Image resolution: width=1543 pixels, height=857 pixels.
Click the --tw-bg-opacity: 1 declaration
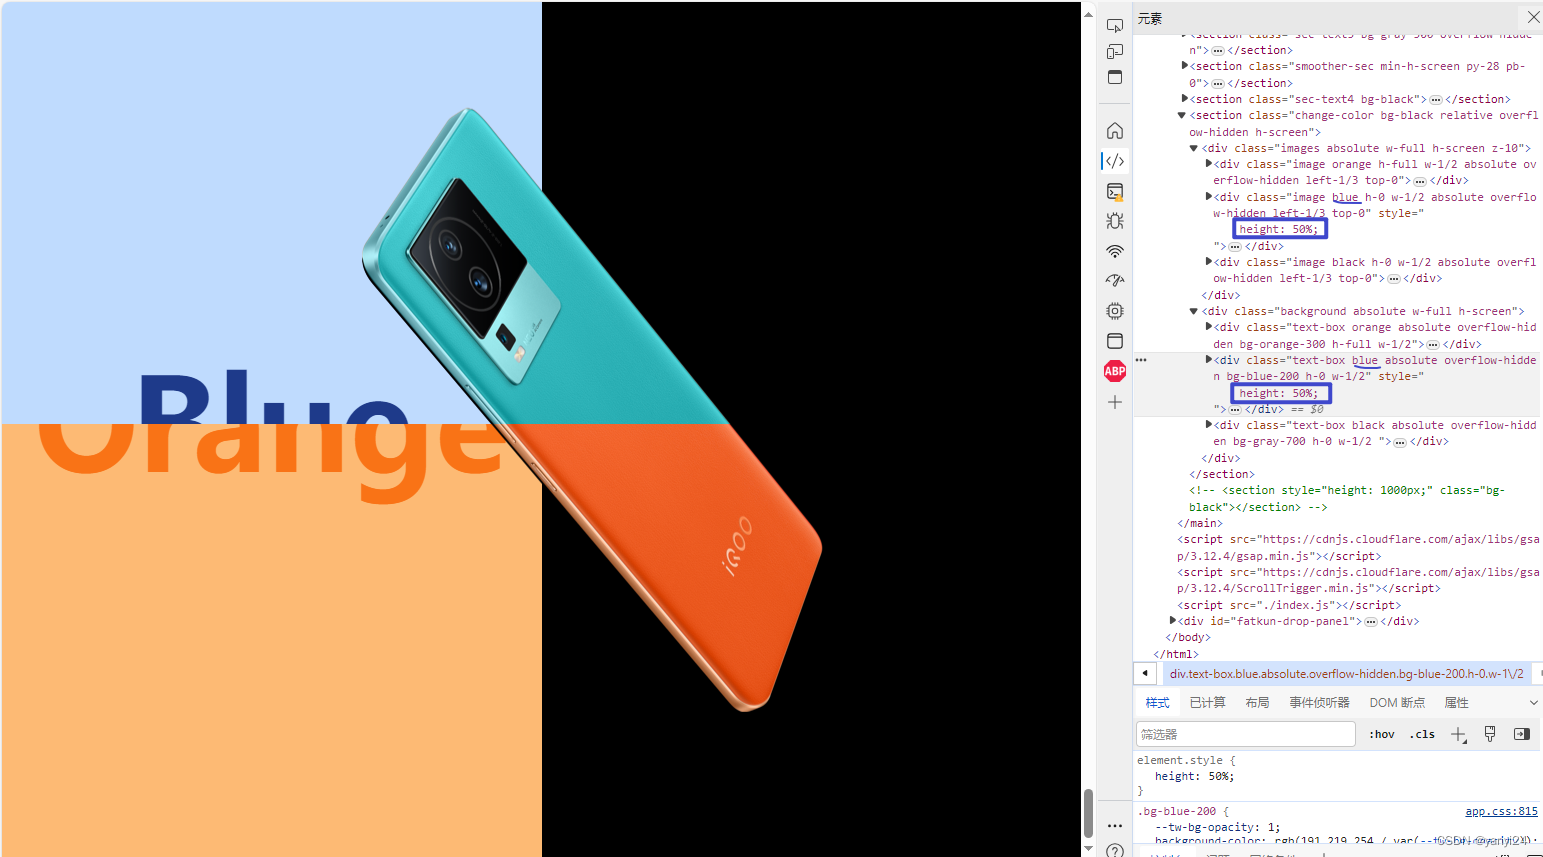point(1217,827)
